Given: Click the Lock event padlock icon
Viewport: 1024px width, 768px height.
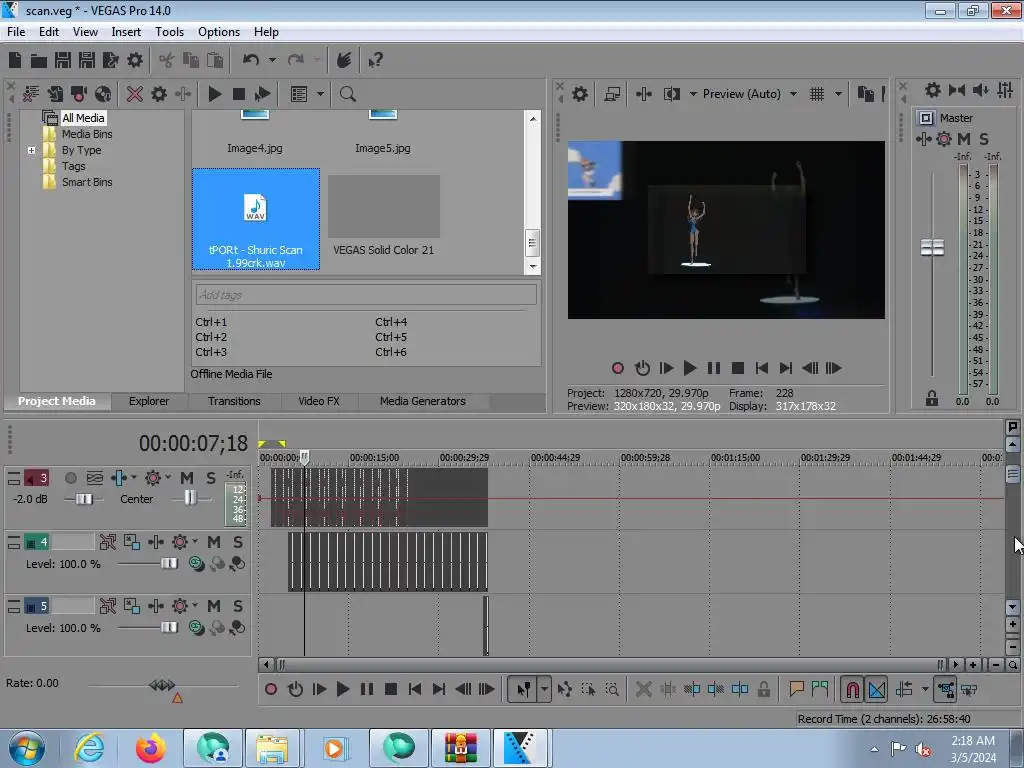Looking at the screenshot, I should (x=763, y=689).
